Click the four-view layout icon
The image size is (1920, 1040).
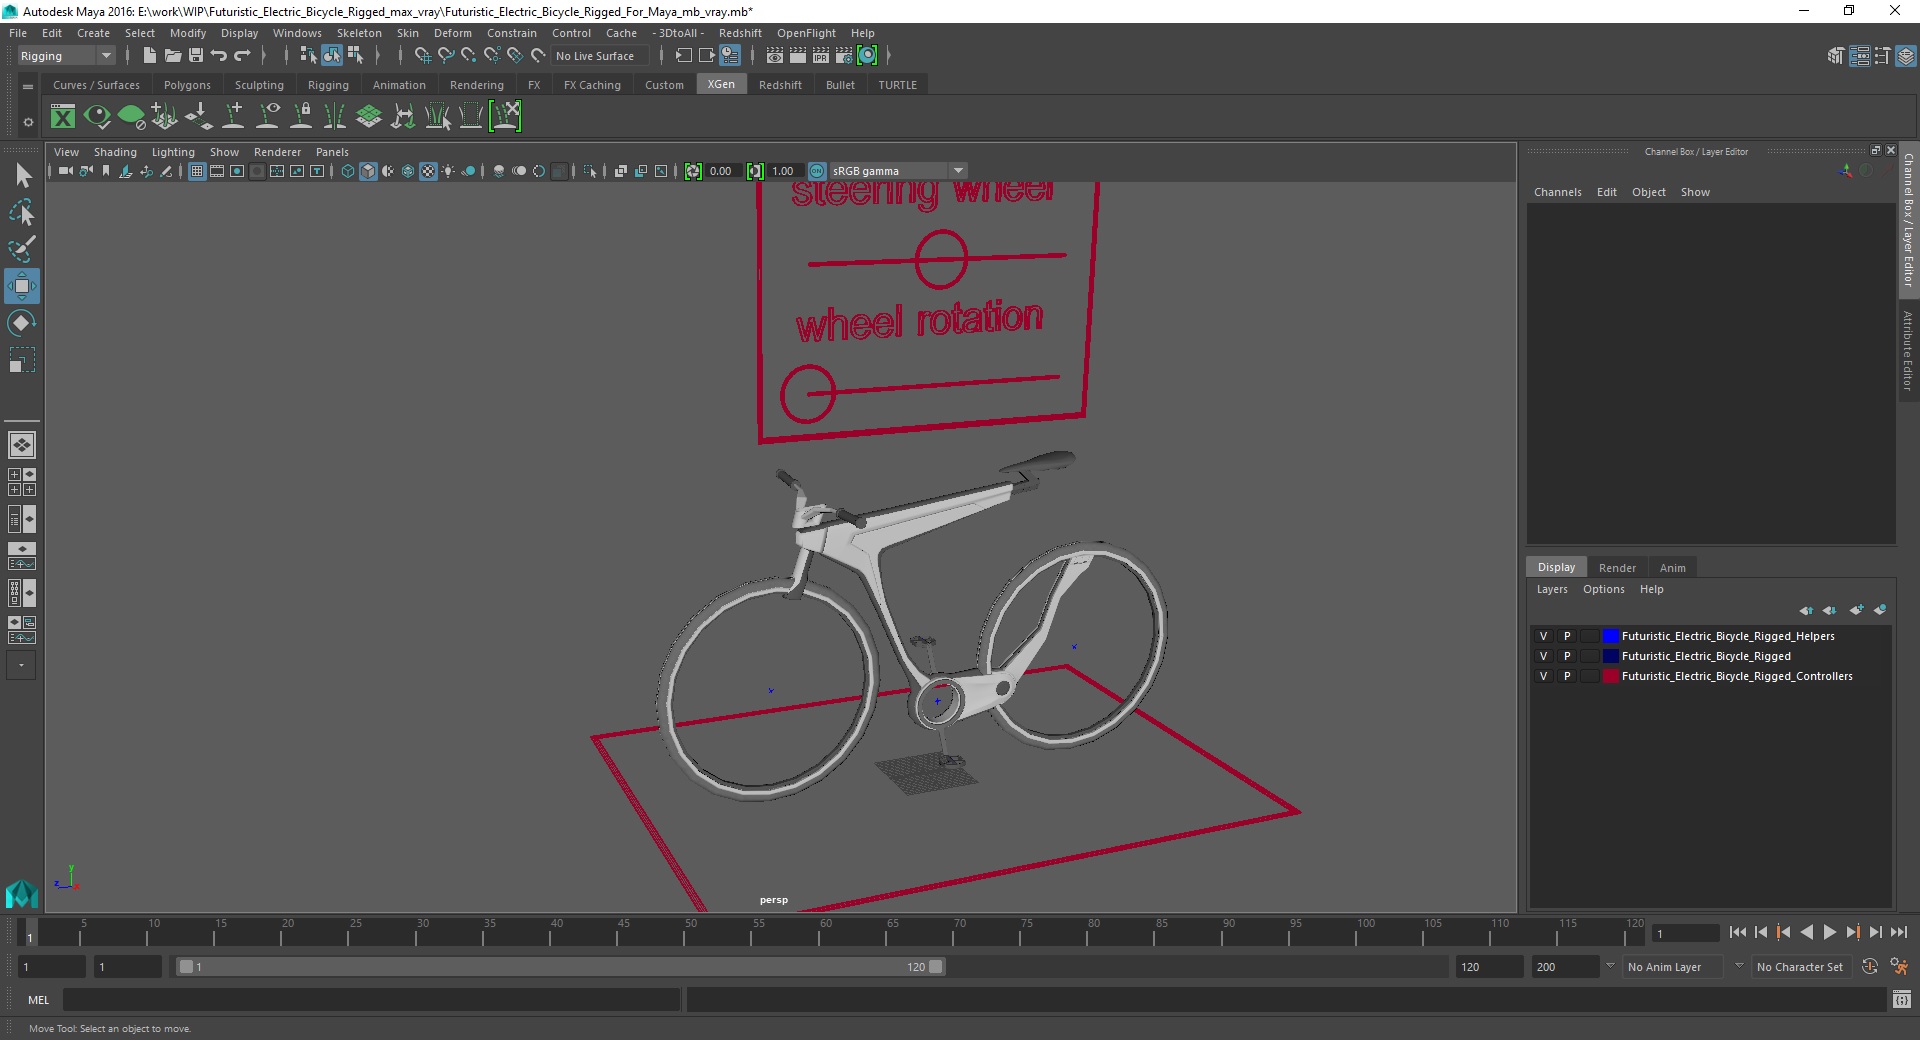pyautogui.click(x=22, y=482)
